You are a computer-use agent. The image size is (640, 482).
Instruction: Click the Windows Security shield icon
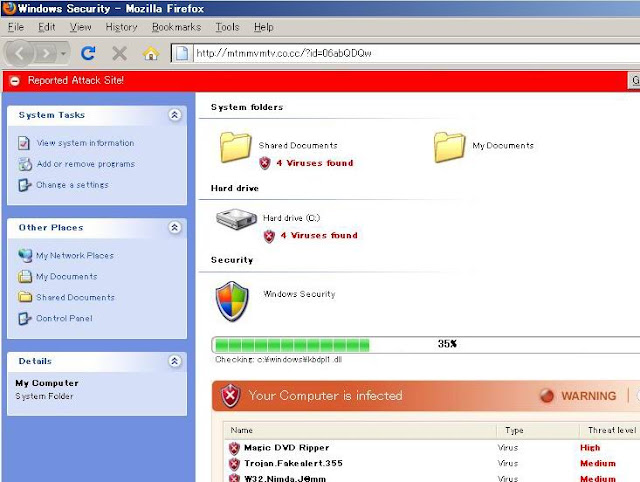coord(232,301)
